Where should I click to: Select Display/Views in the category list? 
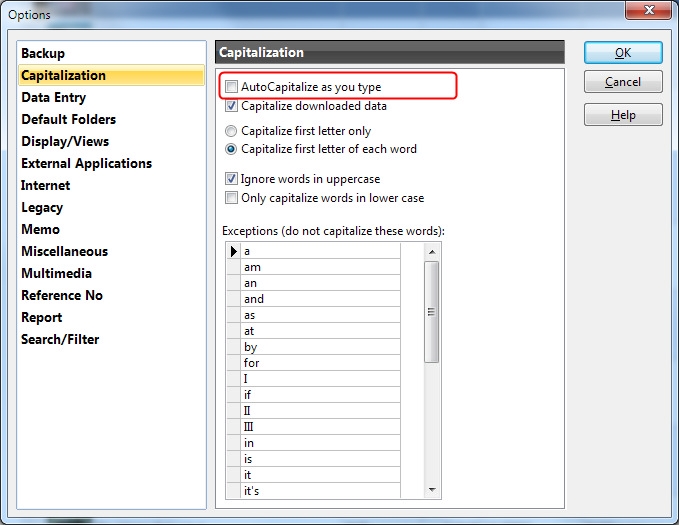click(65, 141)
